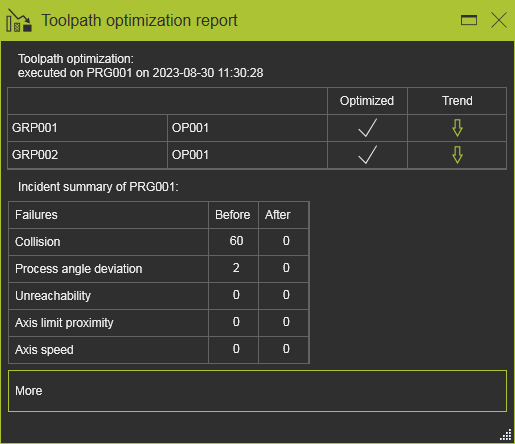Click the Trend column header
This screenshot has width=515, height=444.
[x=457, y=101]
